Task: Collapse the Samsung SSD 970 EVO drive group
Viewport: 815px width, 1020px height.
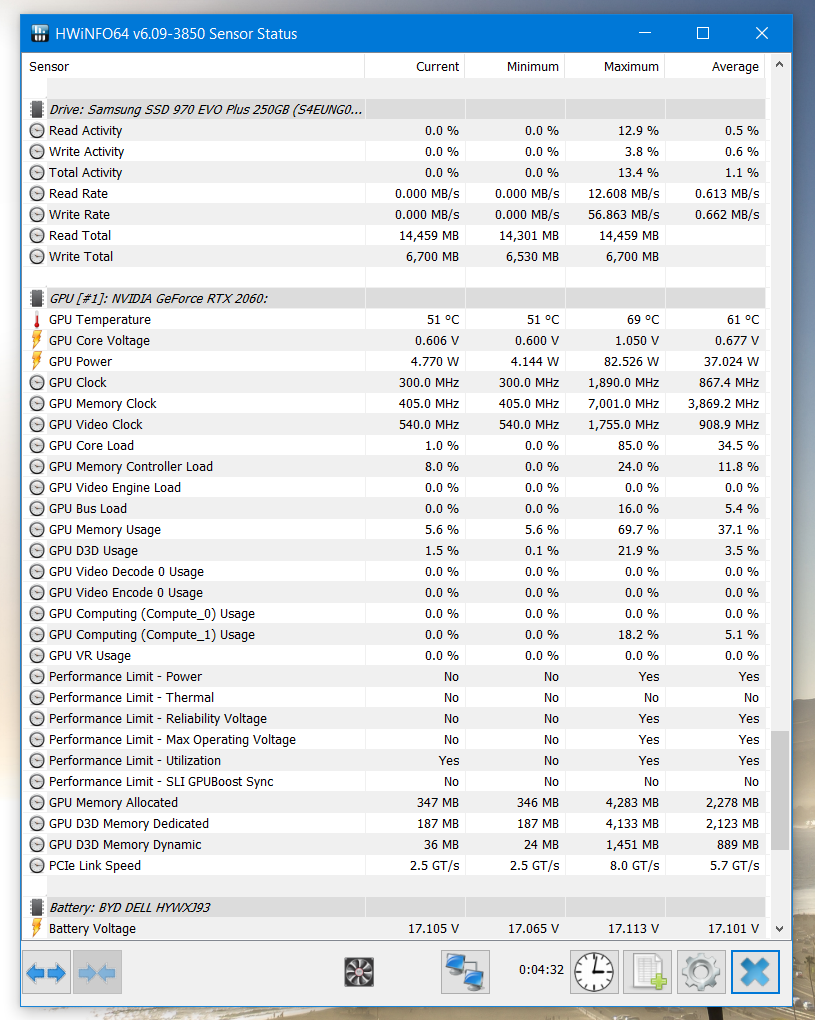Action: 37,109
